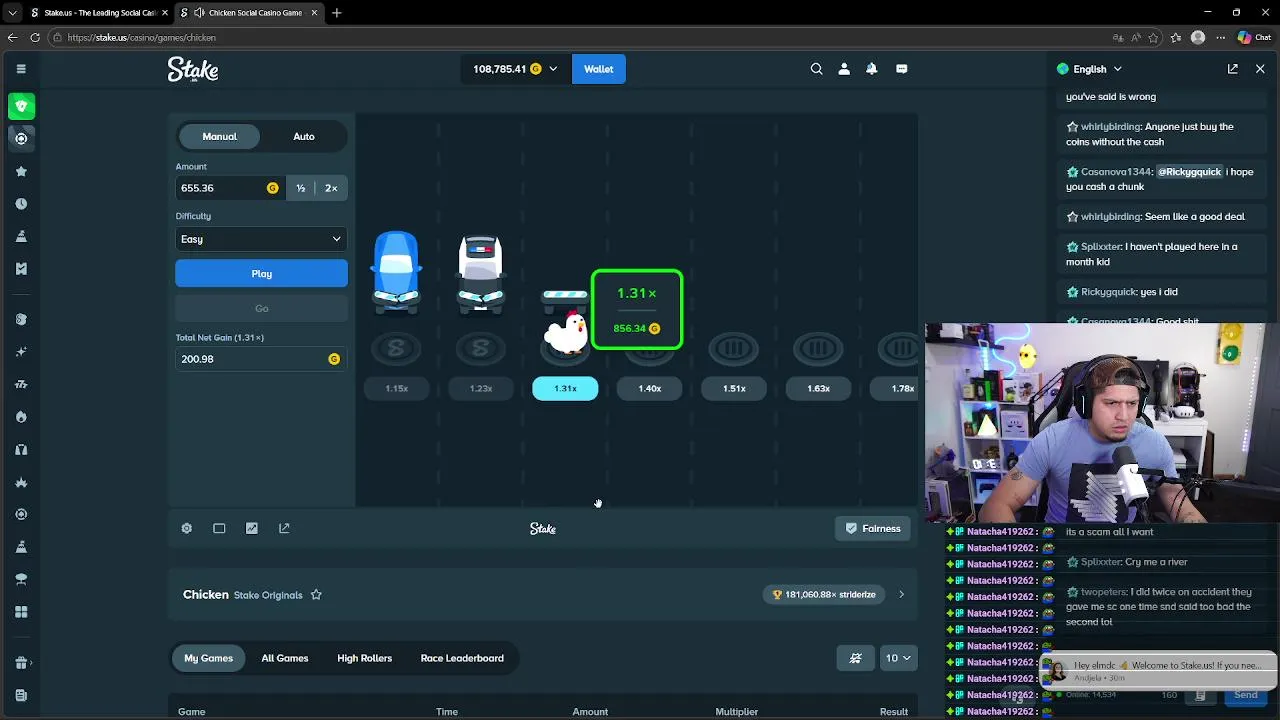1280x720 pixels.
Task: Select the All Games tab
Action: [285, 658]
